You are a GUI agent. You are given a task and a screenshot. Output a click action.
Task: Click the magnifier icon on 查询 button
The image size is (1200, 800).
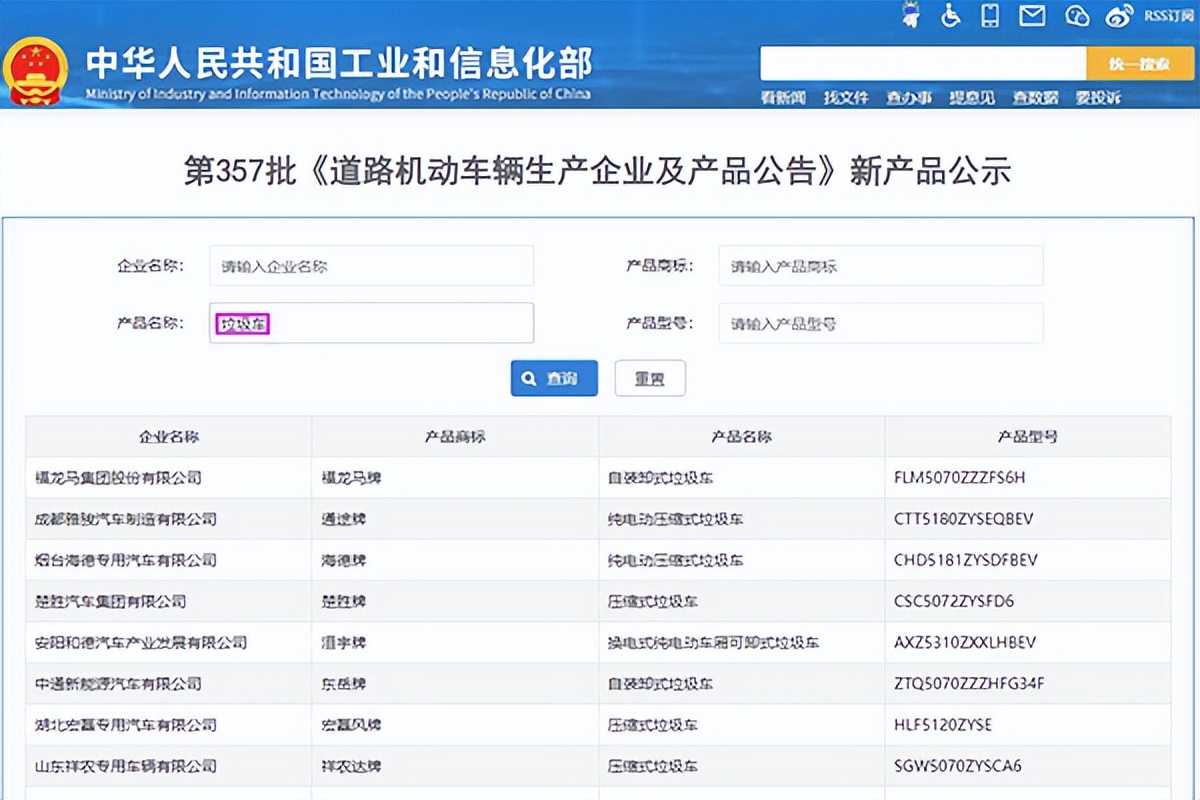(530, 378)
